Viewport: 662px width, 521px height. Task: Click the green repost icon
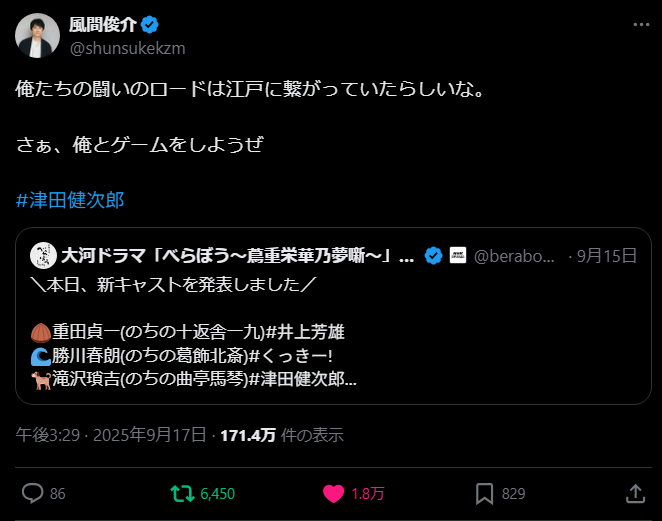coord(182,493)
